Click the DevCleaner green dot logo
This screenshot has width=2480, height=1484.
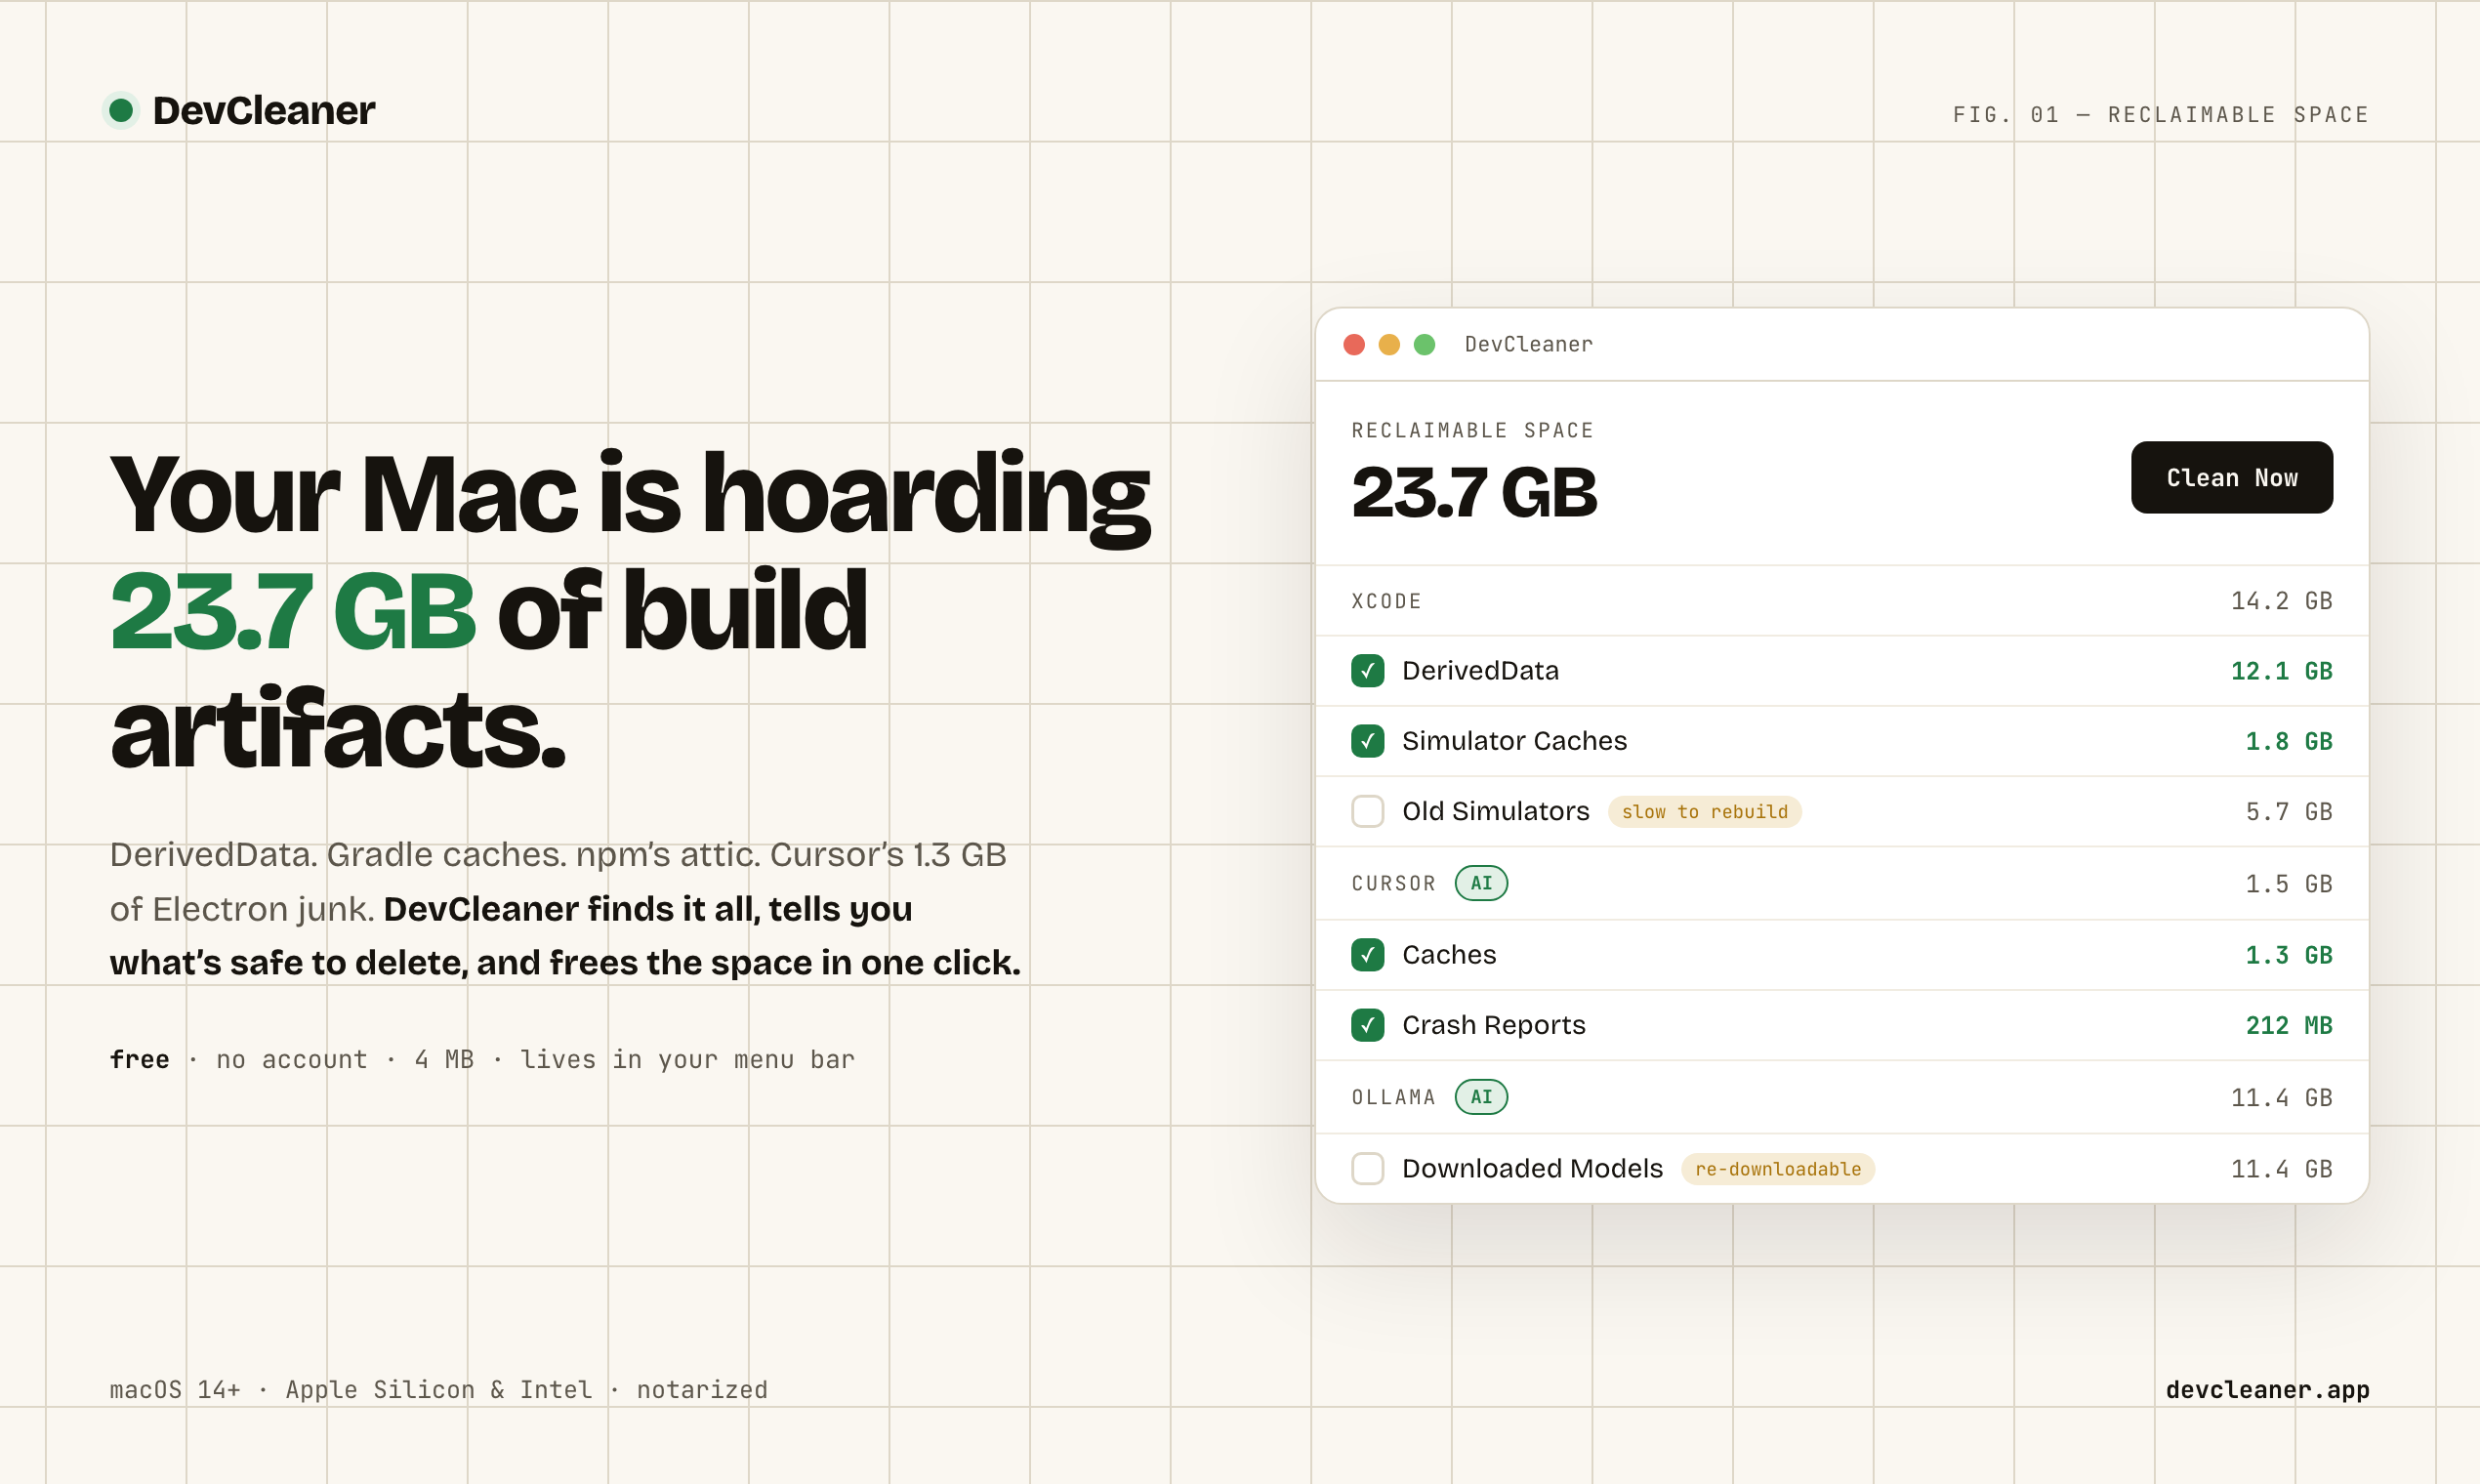(121, 110)
